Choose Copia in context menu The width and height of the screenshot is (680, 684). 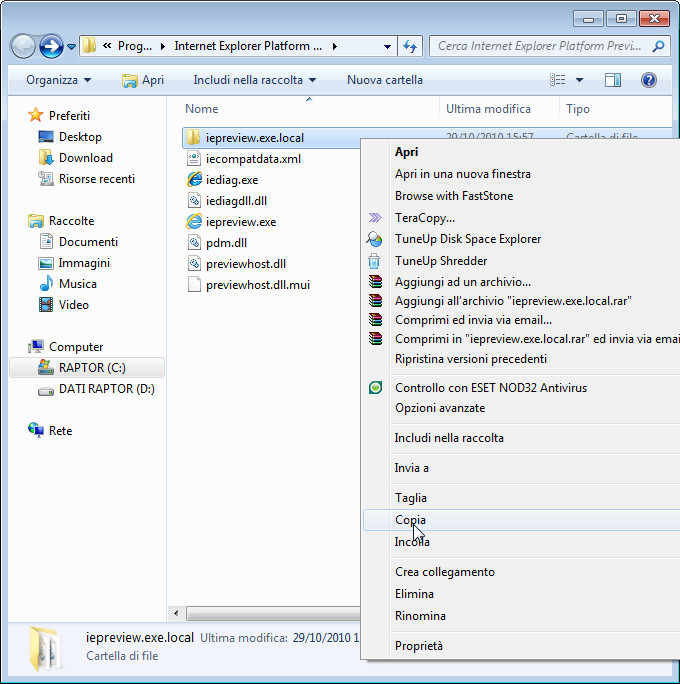coord(410,520)
